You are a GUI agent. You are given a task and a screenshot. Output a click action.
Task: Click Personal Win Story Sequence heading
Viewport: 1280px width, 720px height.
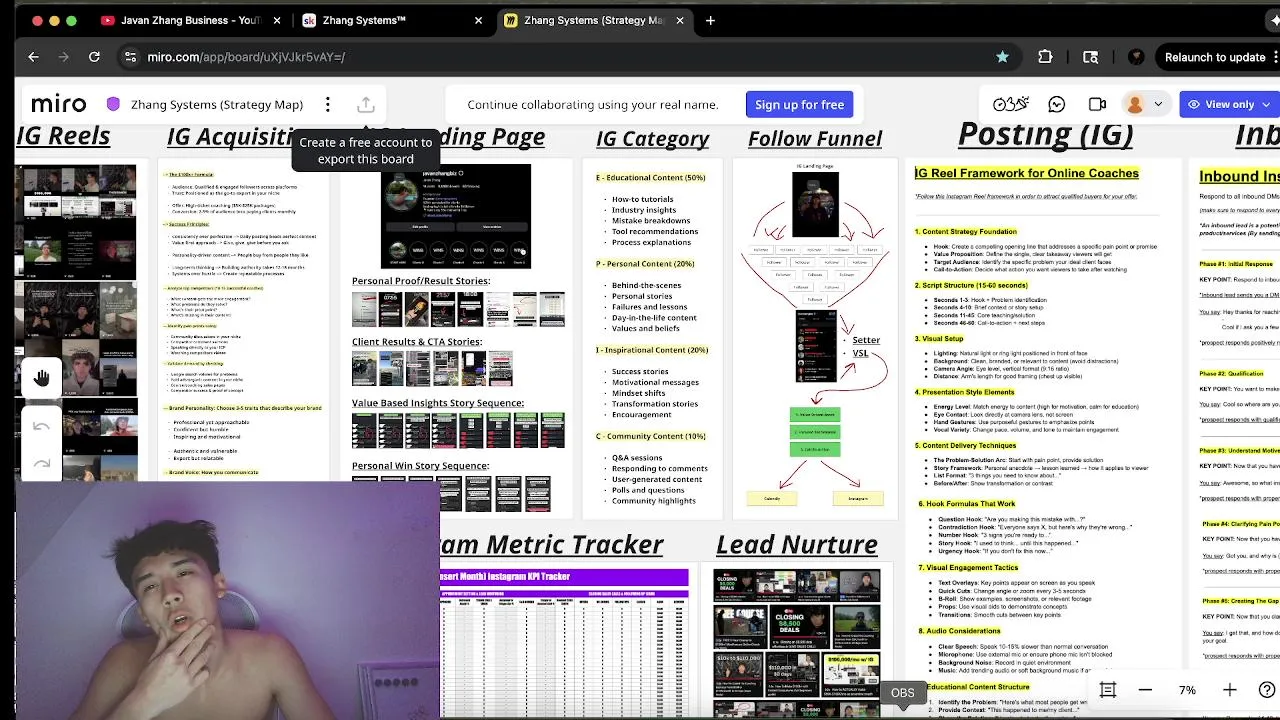(420, 466)
